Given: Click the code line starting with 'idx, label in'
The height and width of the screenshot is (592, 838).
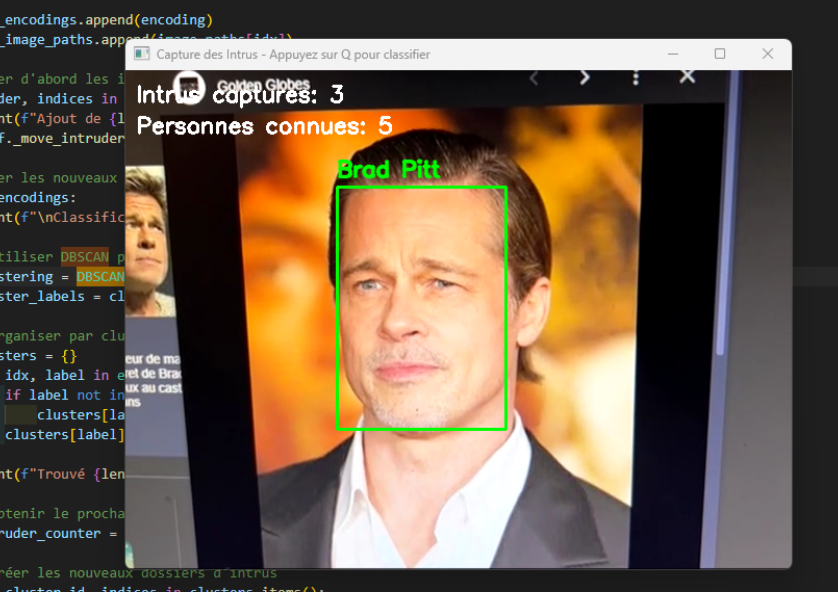Looking at the screenshot, I should click(62, 375).
